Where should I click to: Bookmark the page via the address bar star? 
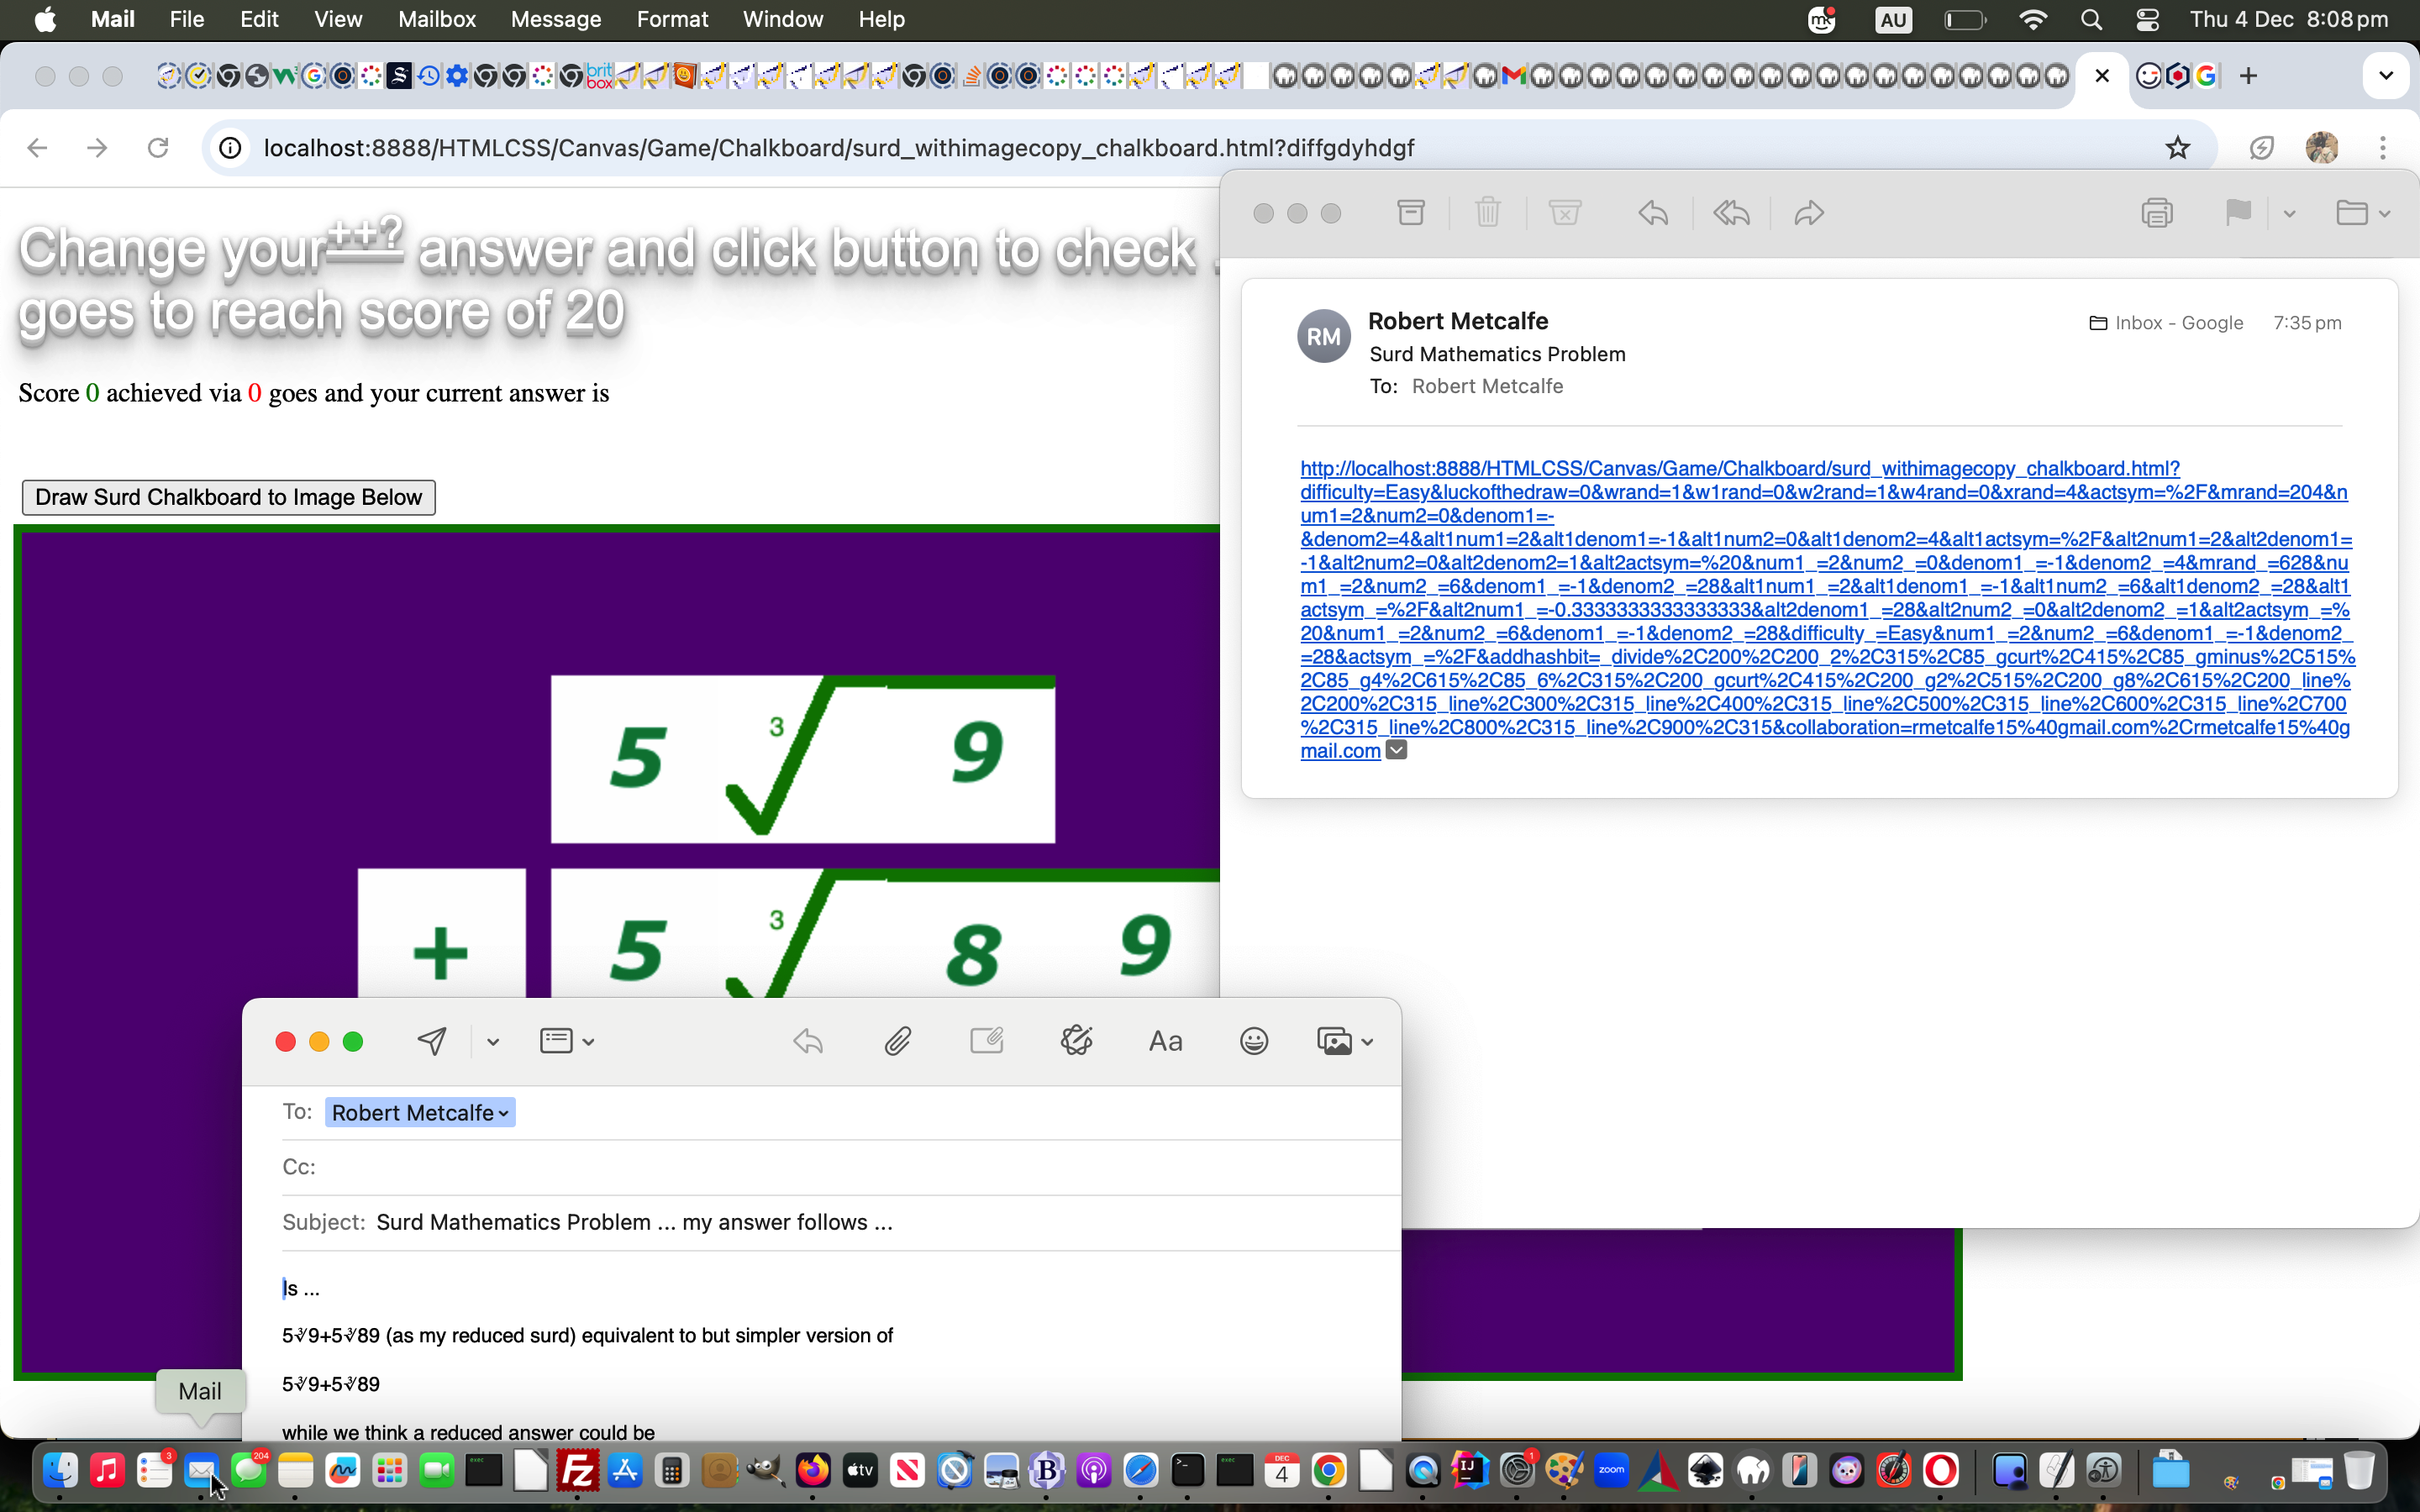click(2177, 147)
